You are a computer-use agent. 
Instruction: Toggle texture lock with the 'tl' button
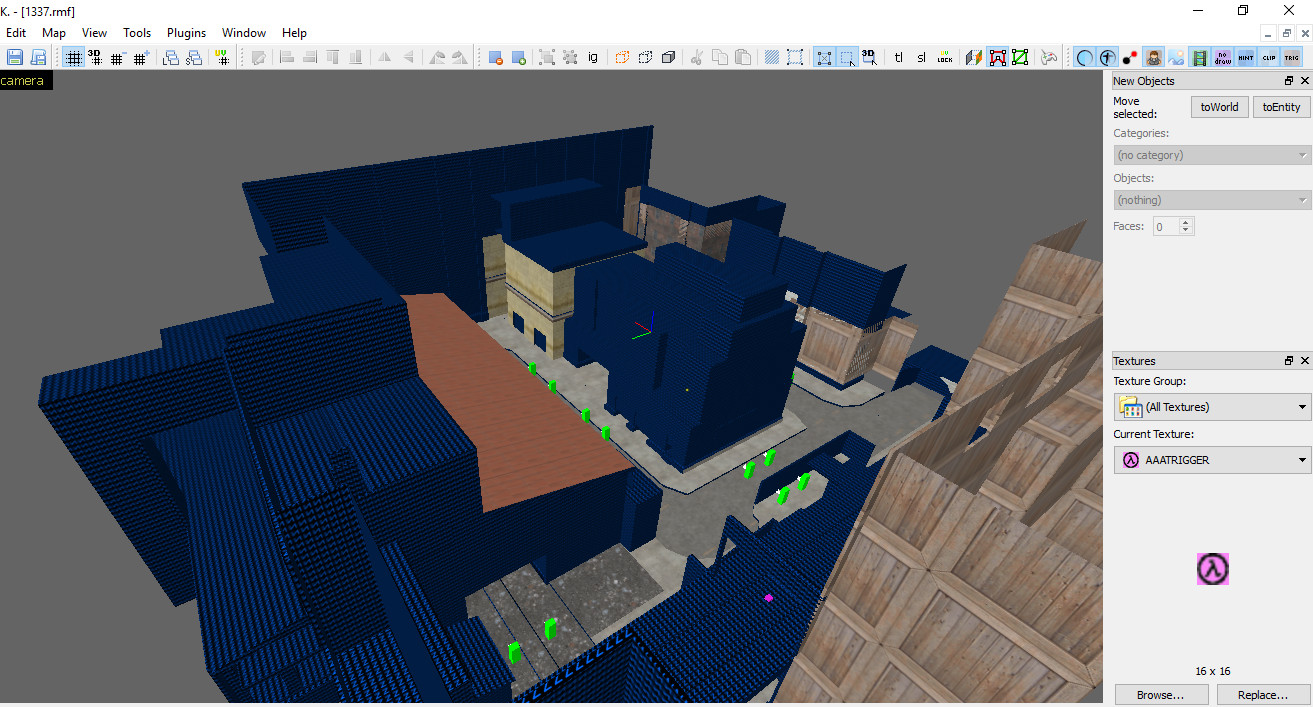(898, 57)
